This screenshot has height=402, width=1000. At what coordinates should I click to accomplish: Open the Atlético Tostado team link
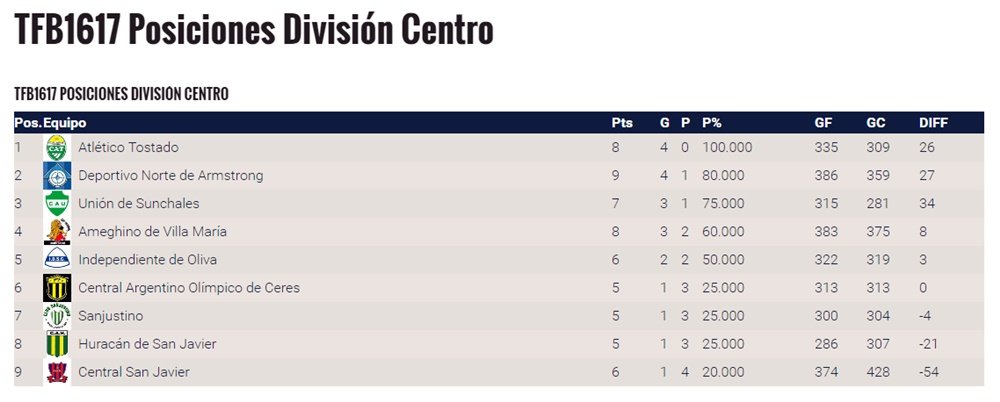tap(128, 148)
